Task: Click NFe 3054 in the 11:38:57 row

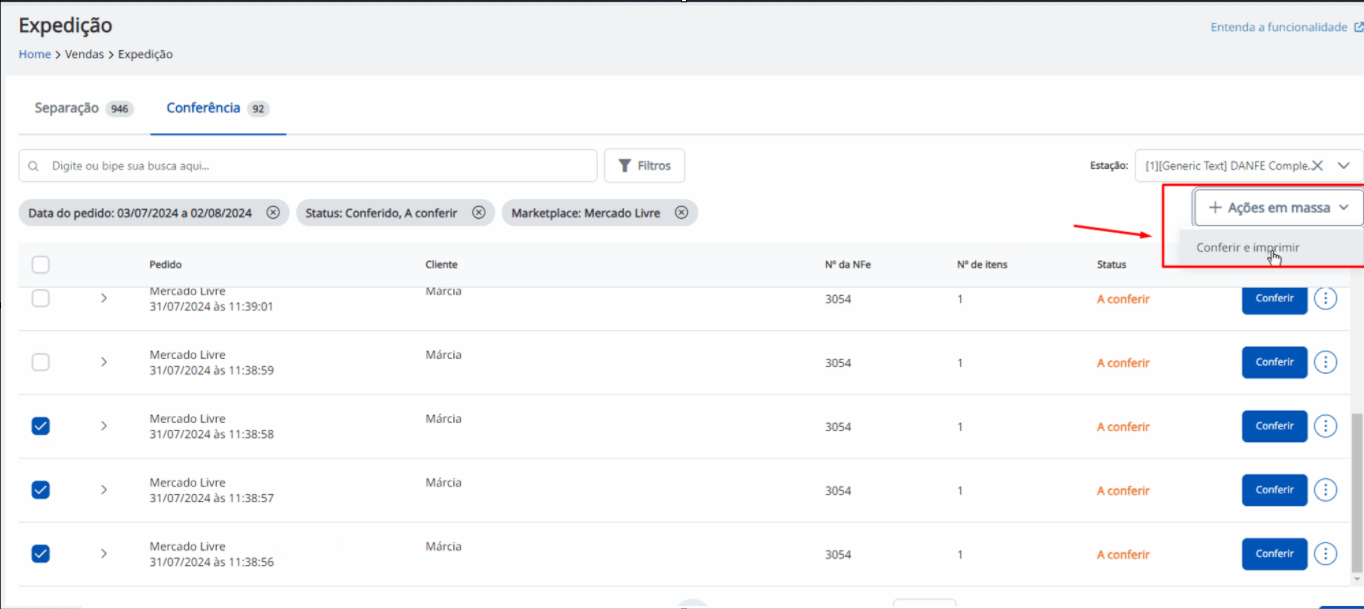Action: pyautogui.click(x=838, y=491)
